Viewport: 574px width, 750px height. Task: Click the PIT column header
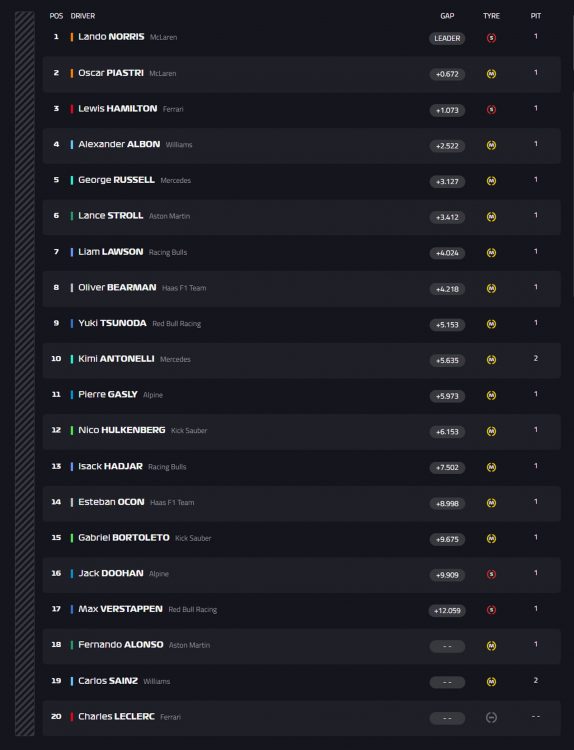[536, 16]
